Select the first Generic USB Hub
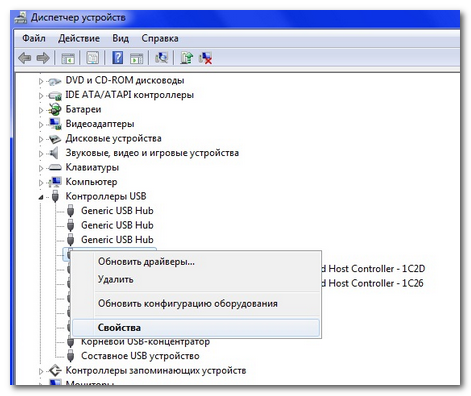Image resolution: width=471 pixels, height=396 pixels. tap(117, 211)
